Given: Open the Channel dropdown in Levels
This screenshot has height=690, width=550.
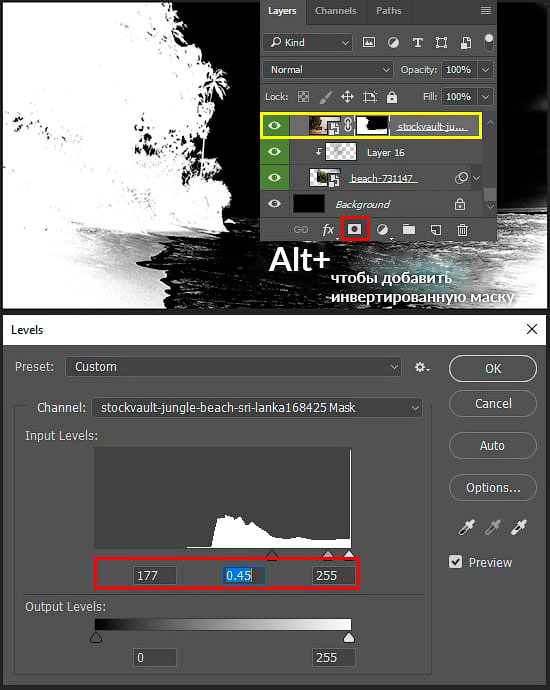Looking at the screenshot, I should tap(257, 408).
